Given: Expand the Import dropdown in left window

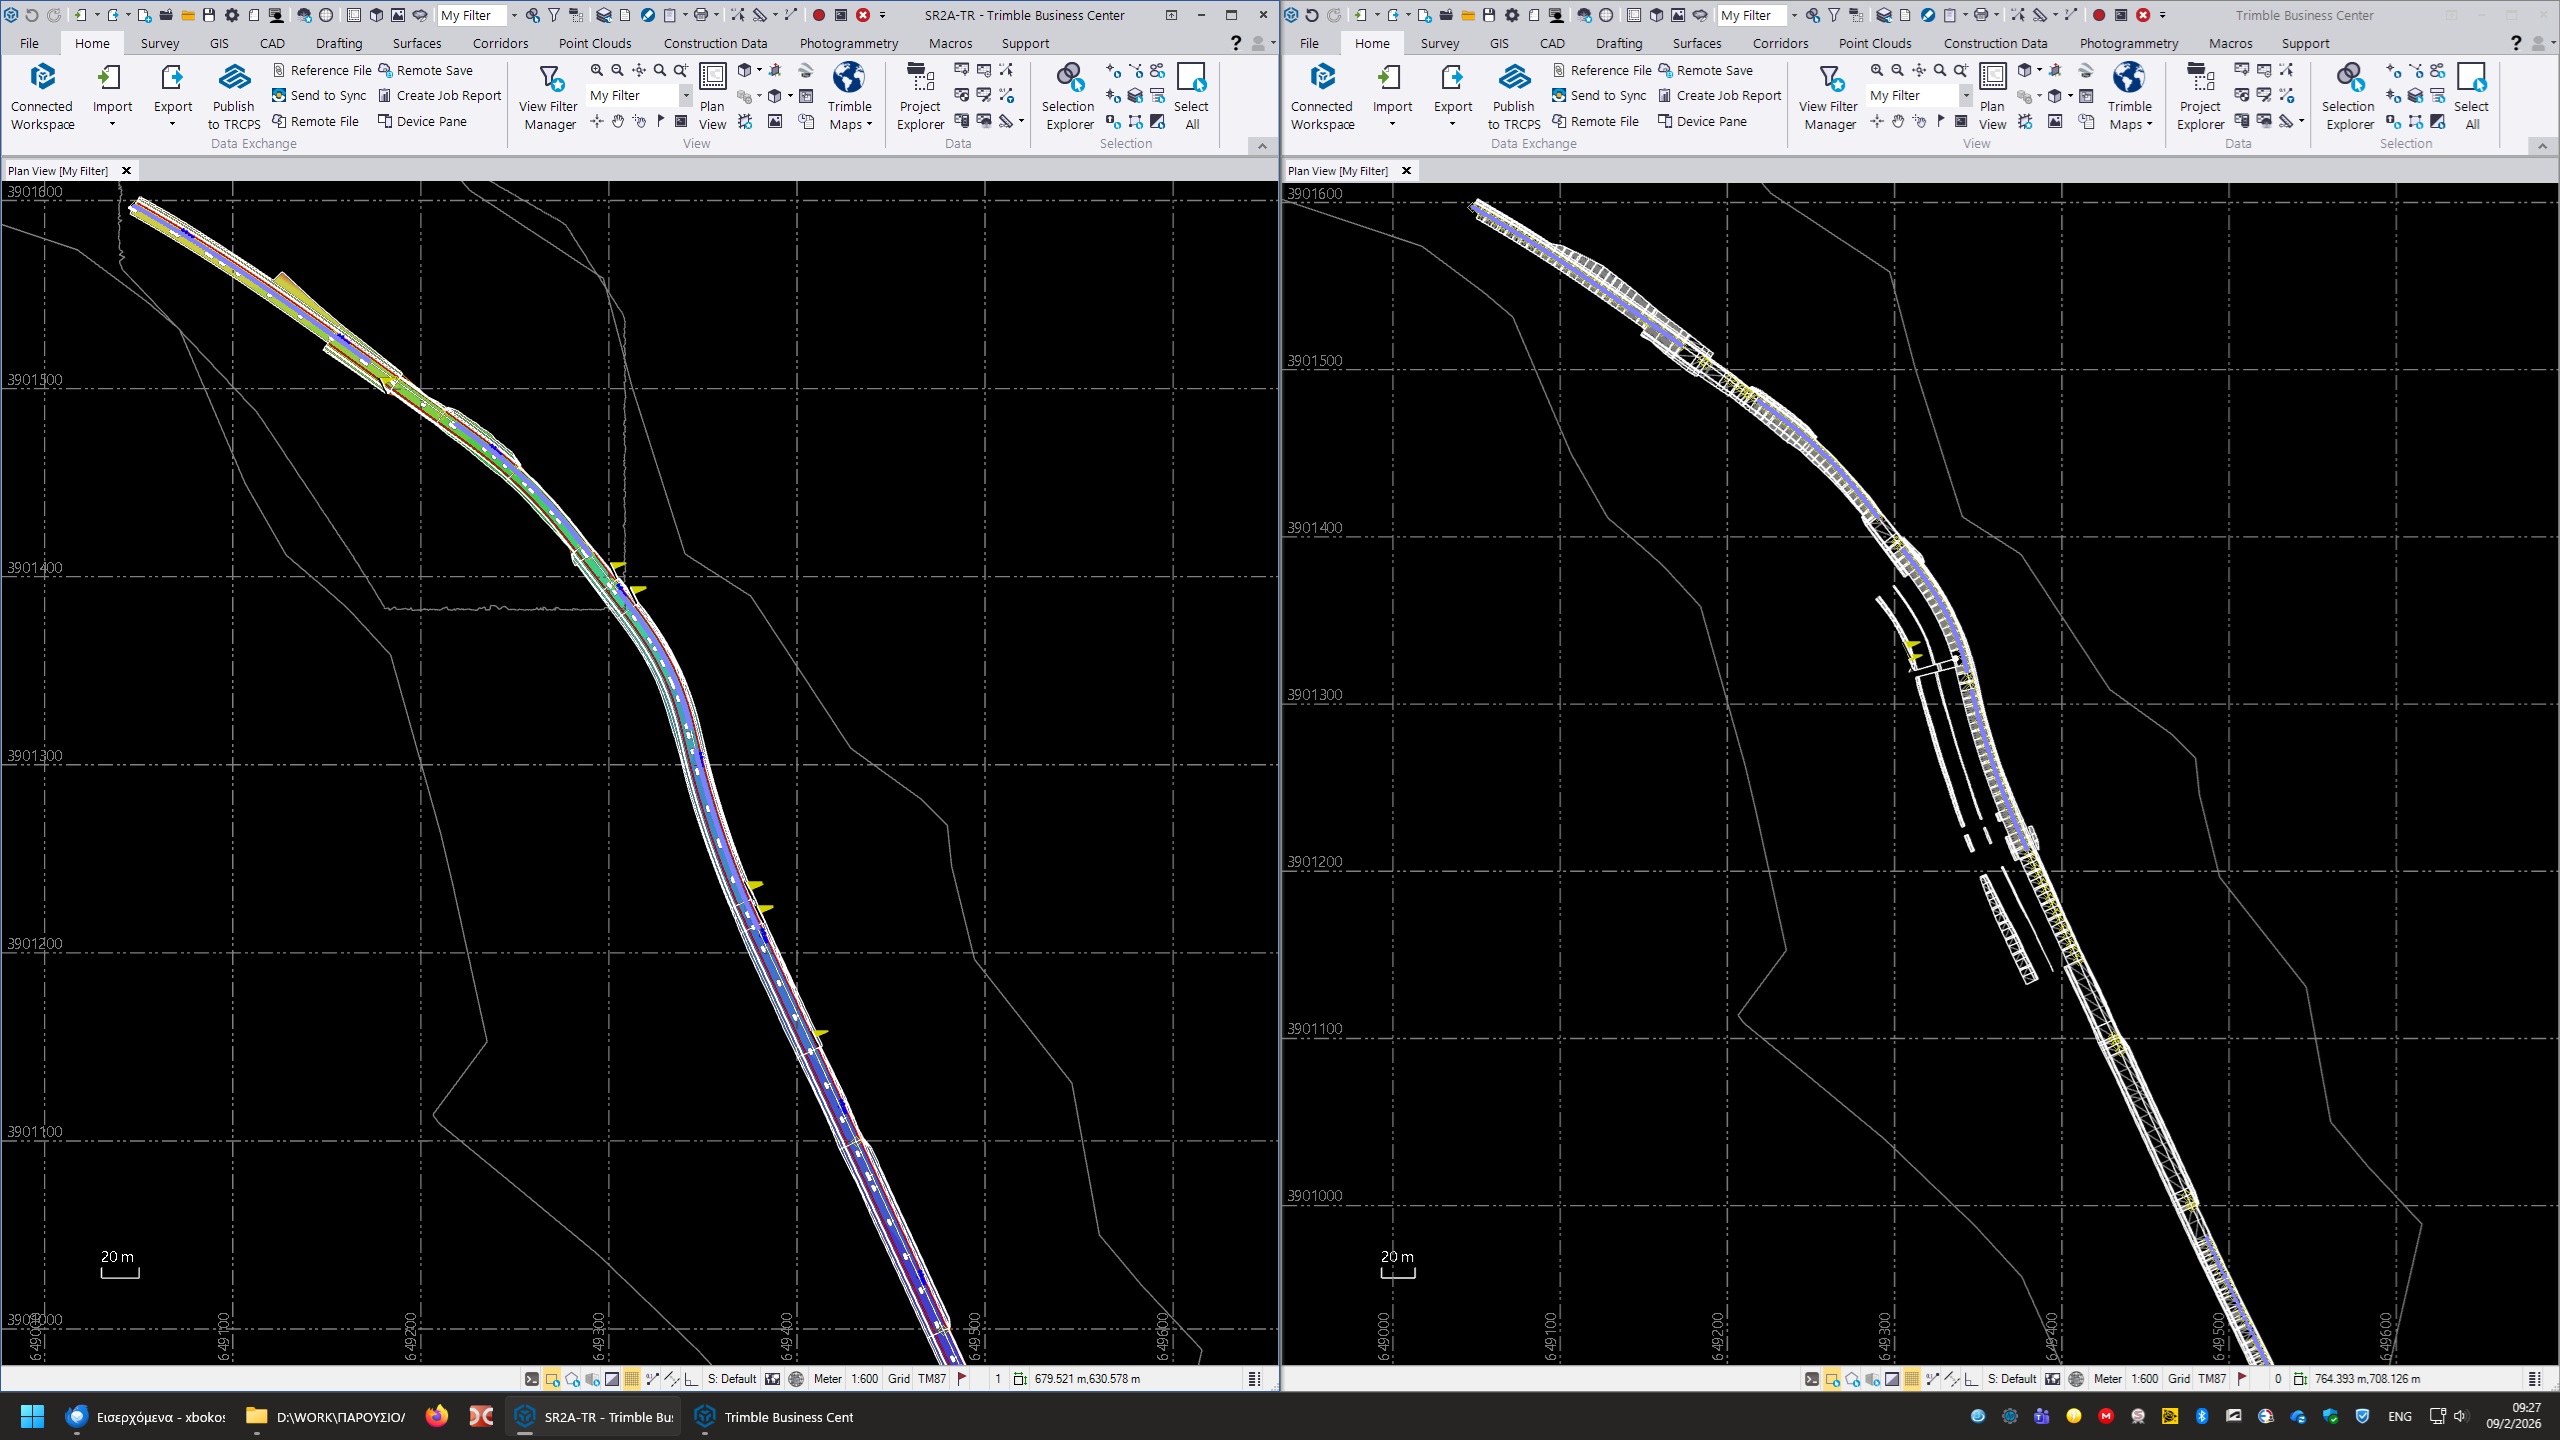Looking at the screenshot, I should [x=112, y=124].
